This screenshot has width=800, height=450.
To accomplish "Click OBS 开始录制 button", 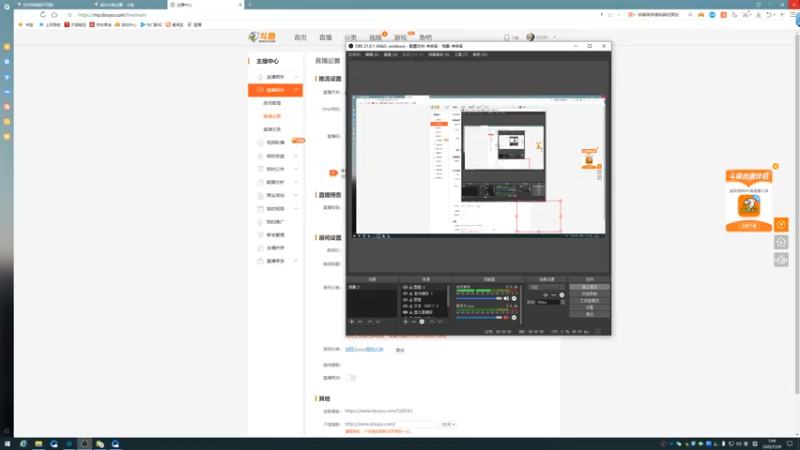I will click(589, 294).
